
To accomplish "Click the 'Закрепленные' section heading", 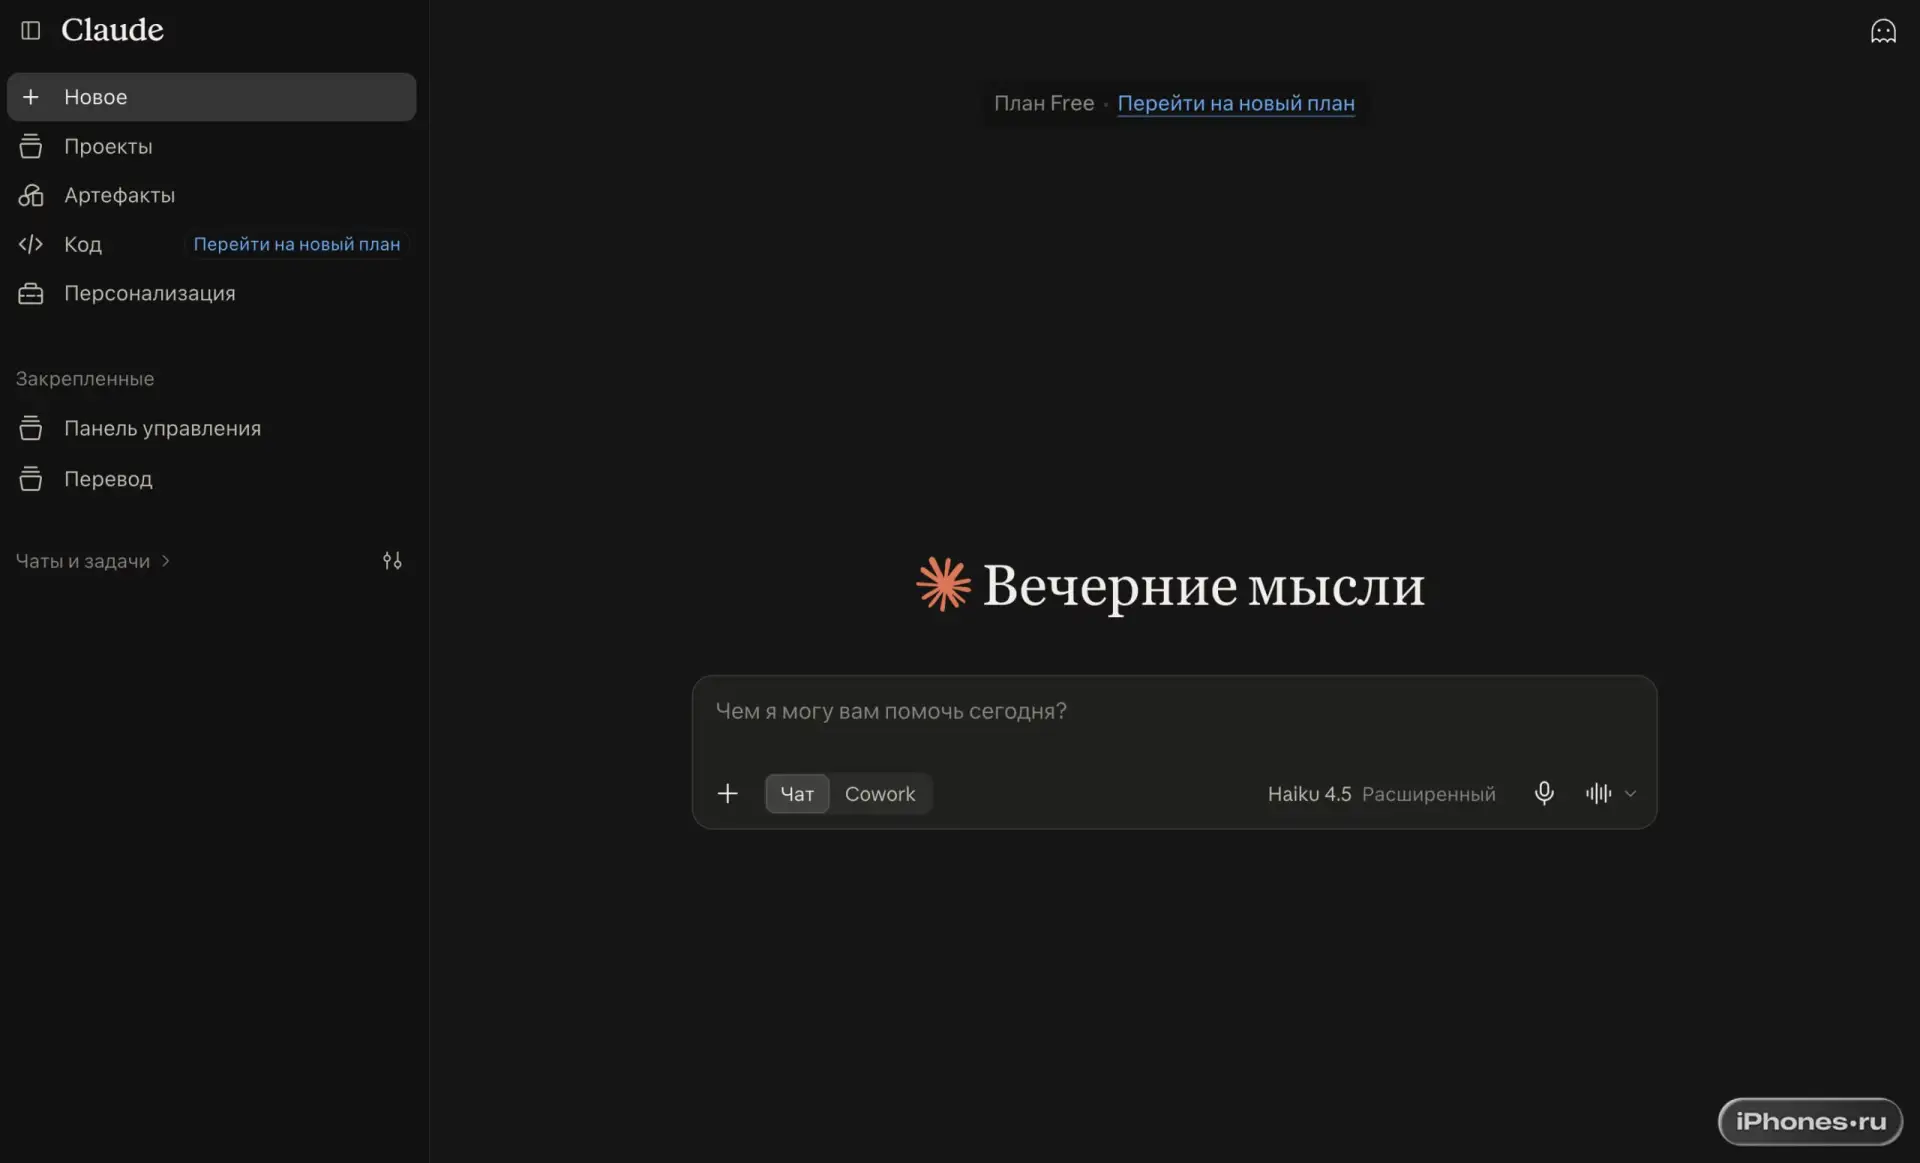I will 85,379.
